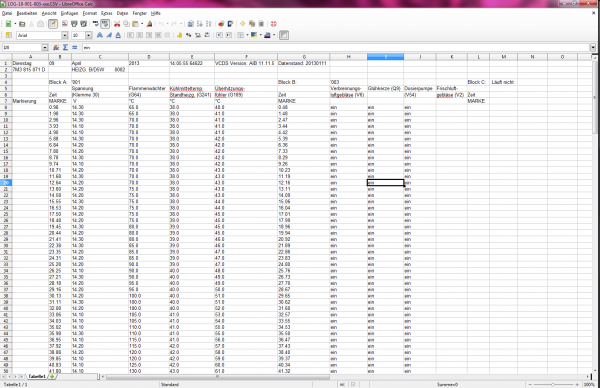Remove a decimal place
The image size is (600, 388).
coord(207,35)
